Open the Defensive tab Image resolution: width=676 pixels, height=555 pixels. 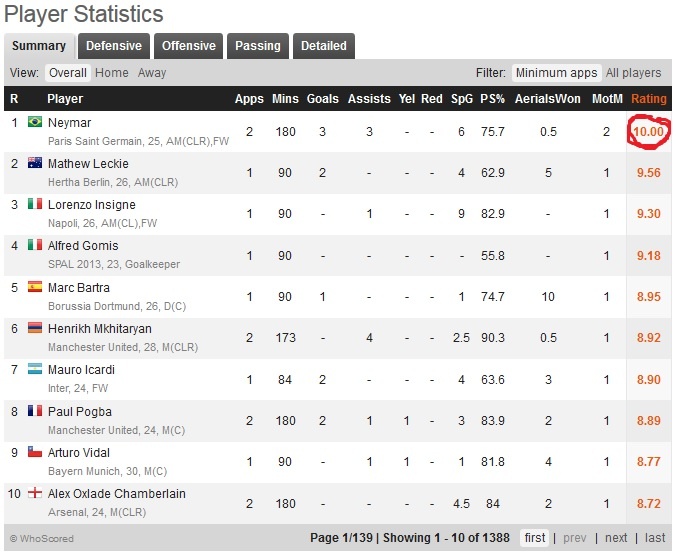pos(113,46)
